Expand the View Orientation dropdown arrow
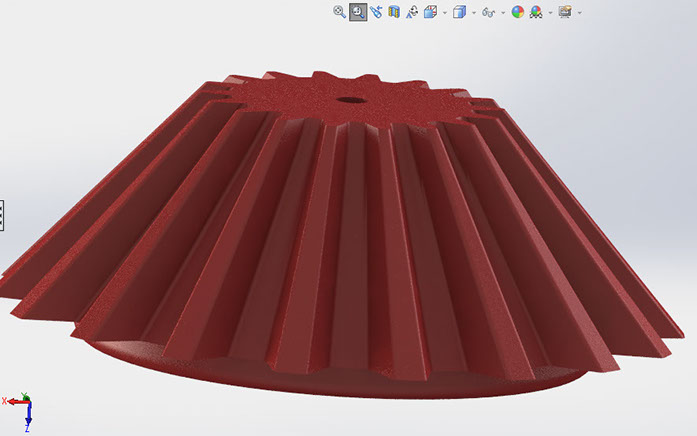697x436 pixels. click(445, 12)
